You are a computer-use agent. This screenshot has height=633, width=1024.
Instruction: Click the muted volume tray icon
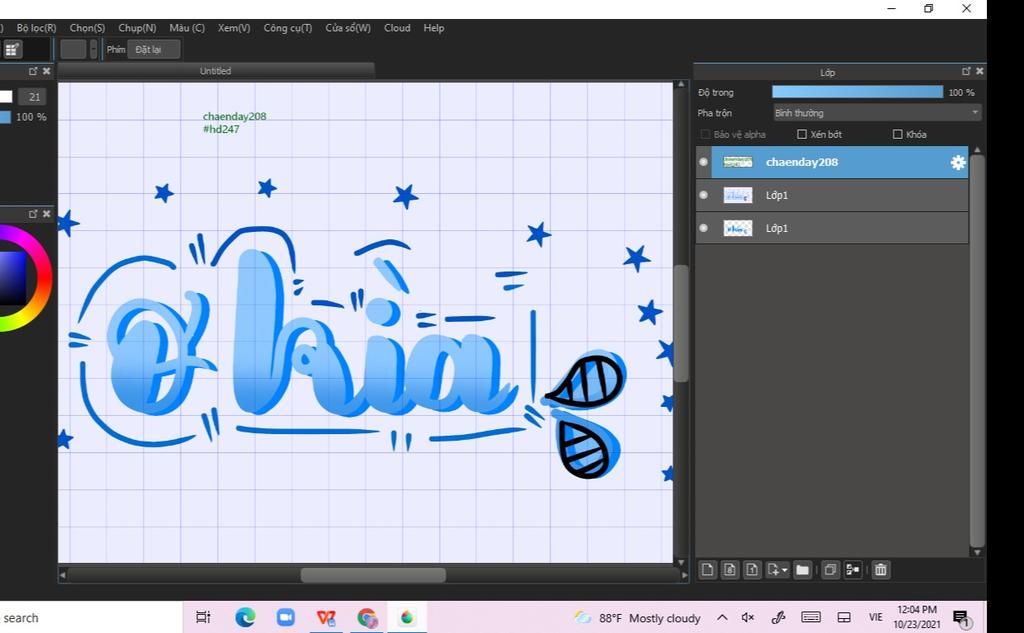748,617
